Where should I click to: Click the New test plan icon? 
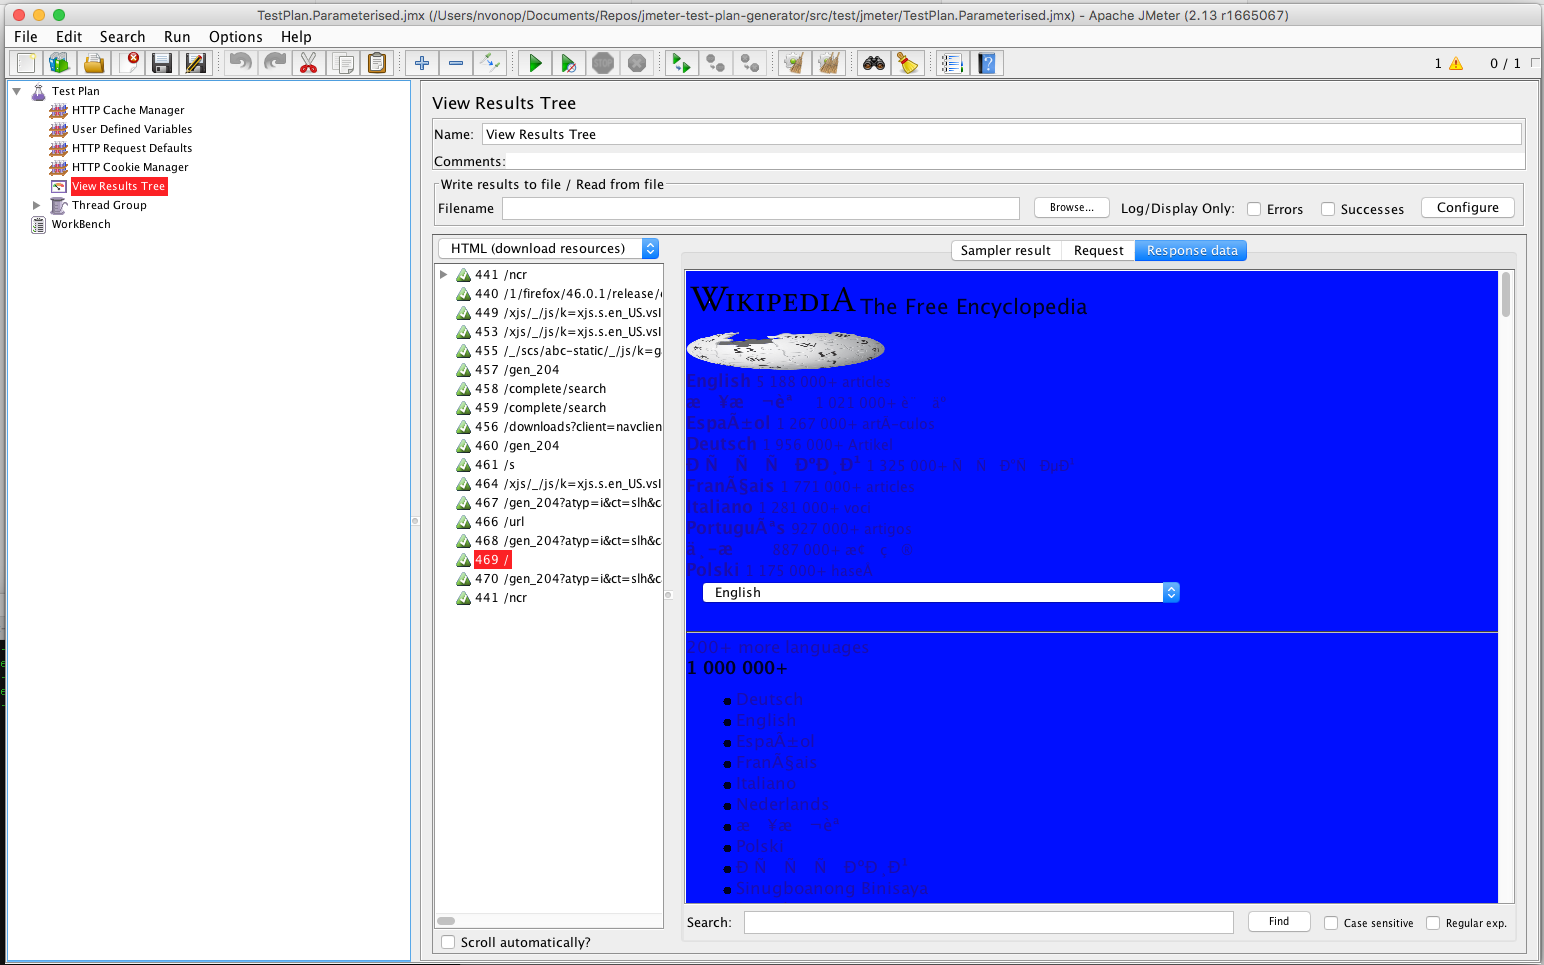pos(26,63)
